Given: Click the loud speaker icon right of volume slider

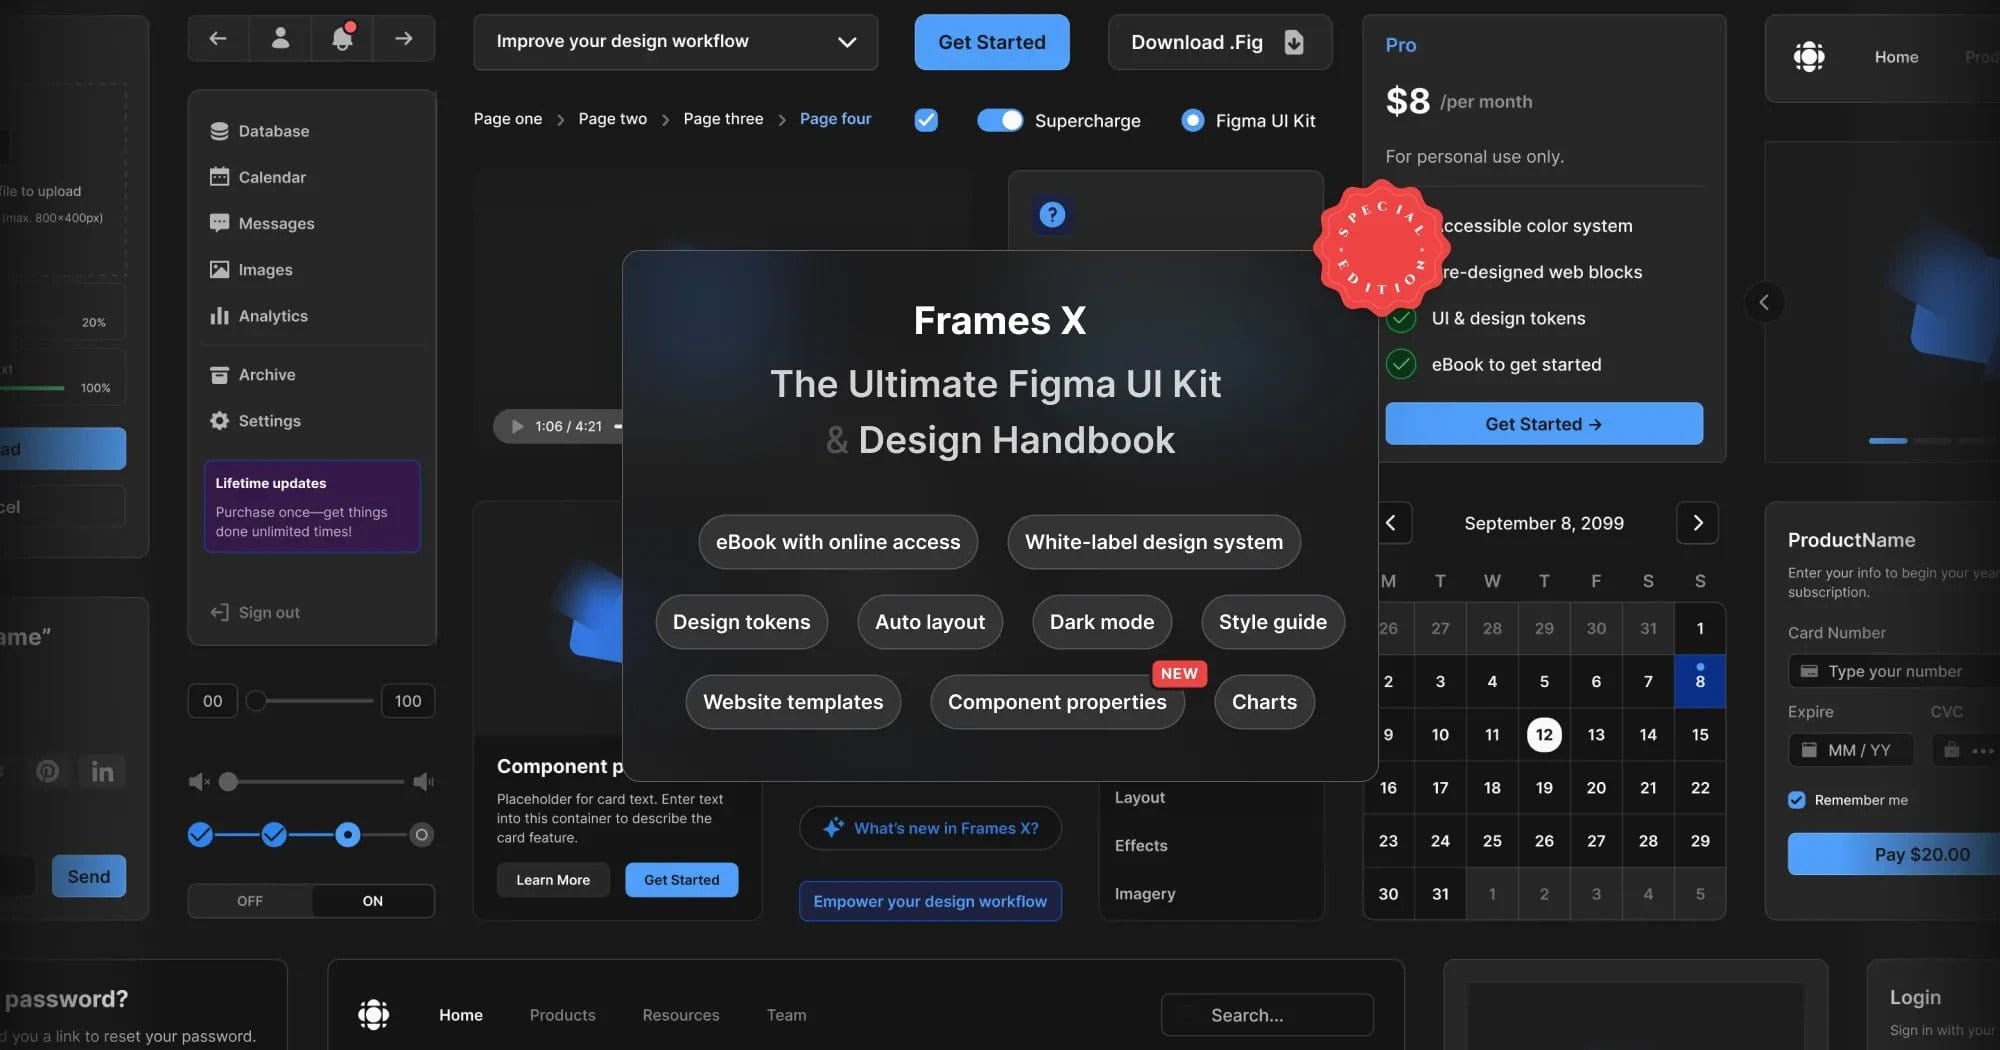Looking at the screenshot, I should coord(423,781).
